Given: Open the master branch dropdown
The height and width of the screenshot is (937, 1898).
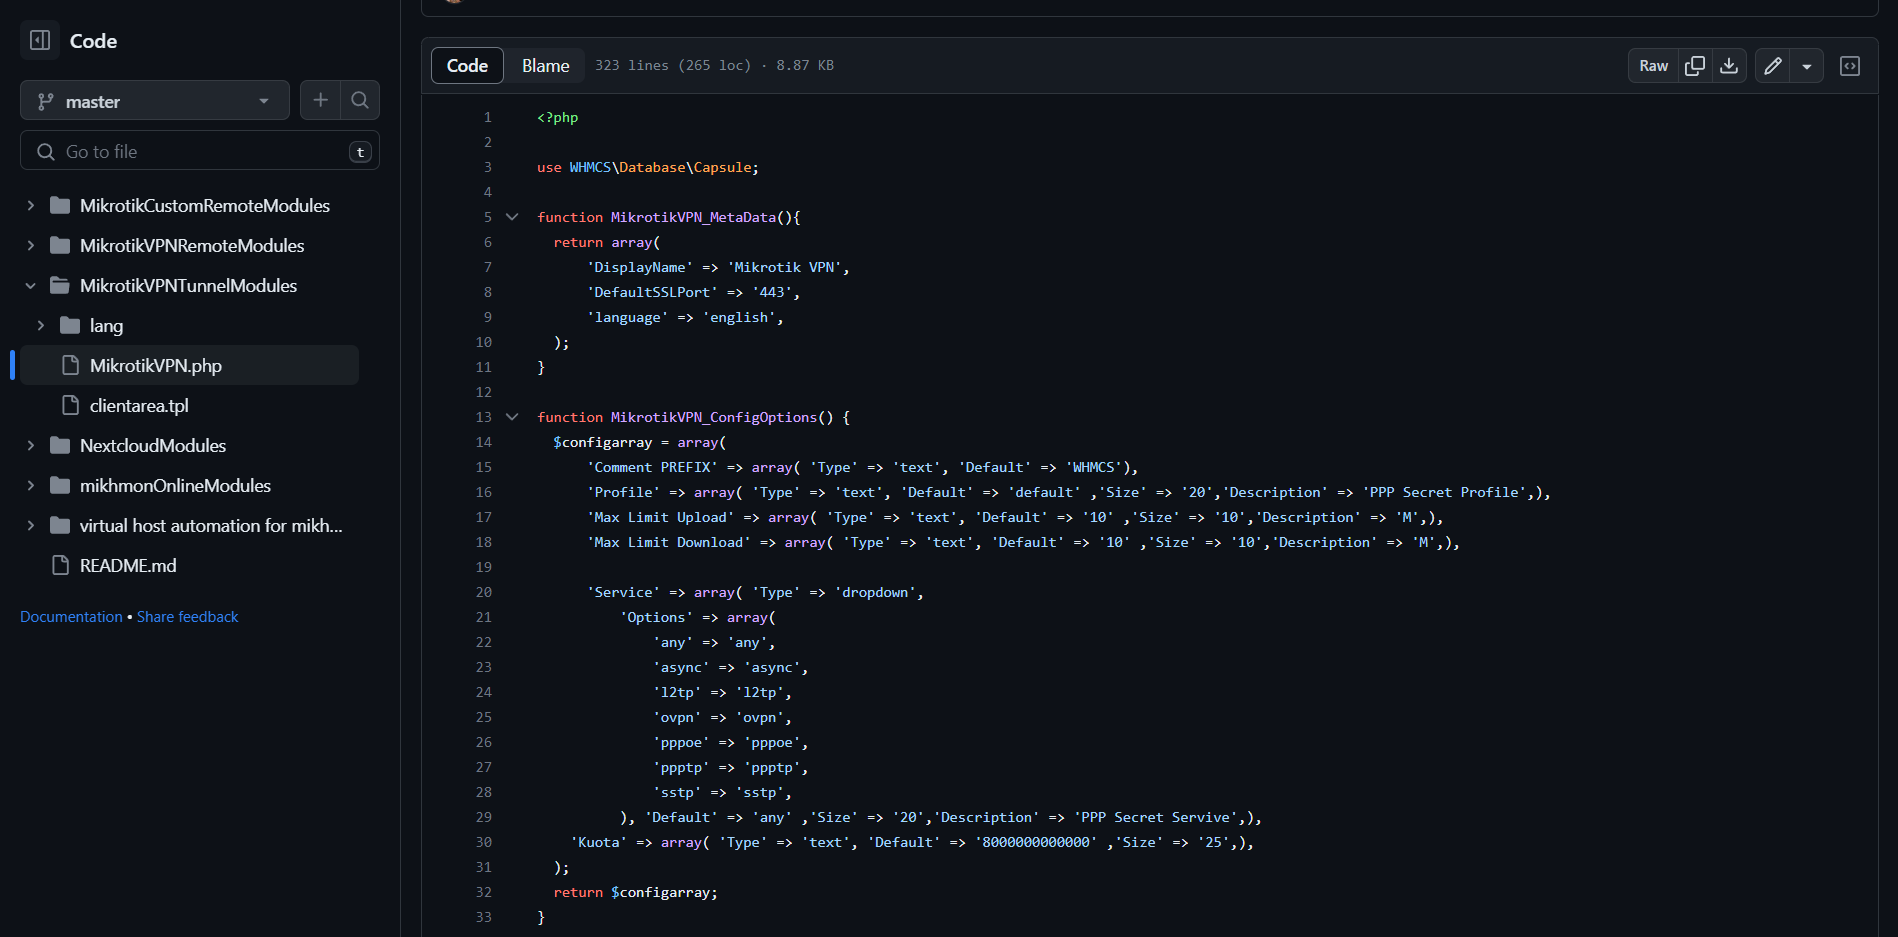Looking at the screenshot, I should pos(155,101).
